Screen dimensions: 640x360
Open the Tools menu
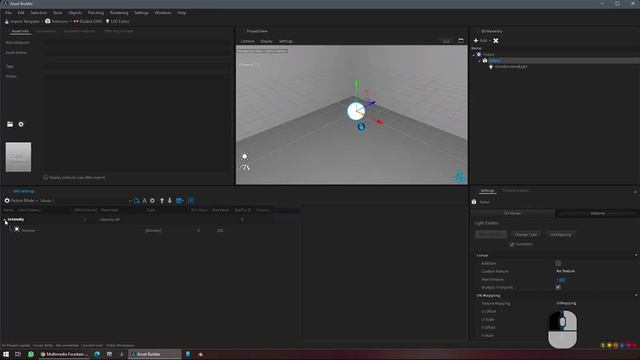click(x=58, y=13)
